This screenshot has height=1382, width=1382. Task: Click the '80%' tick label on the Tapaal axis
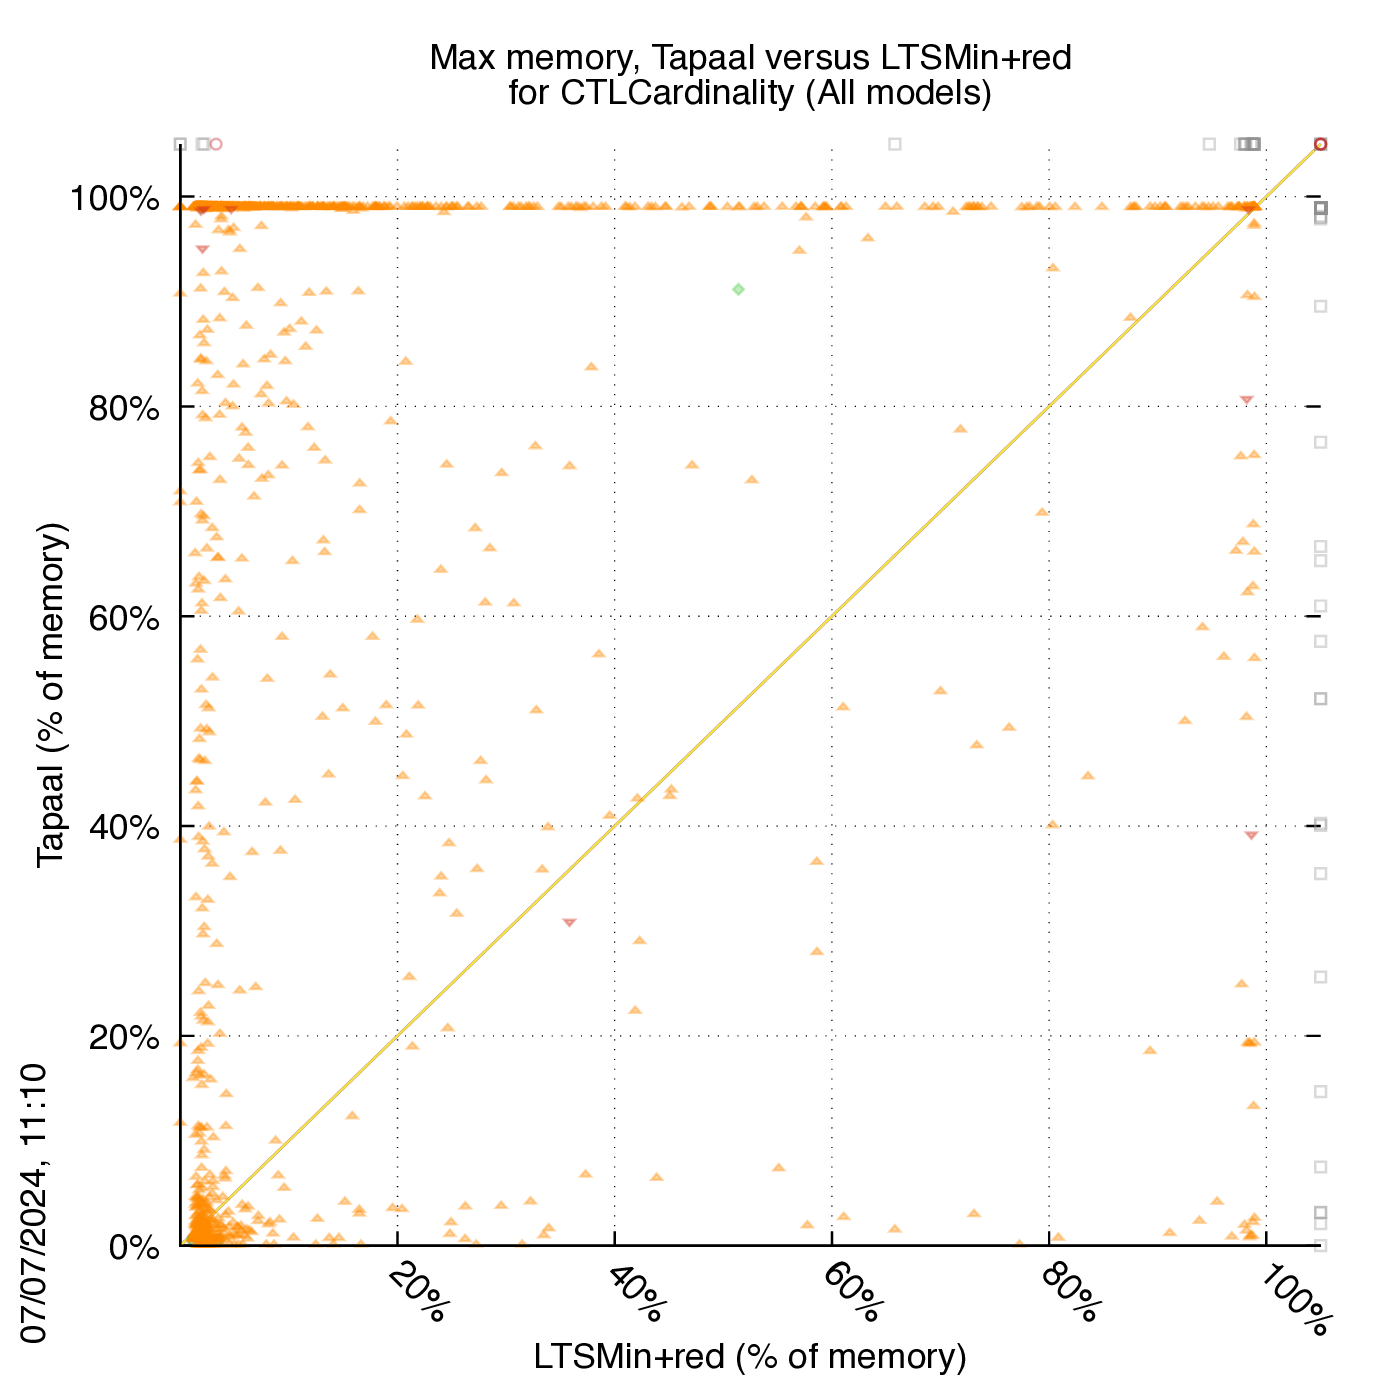coord(124,408)
